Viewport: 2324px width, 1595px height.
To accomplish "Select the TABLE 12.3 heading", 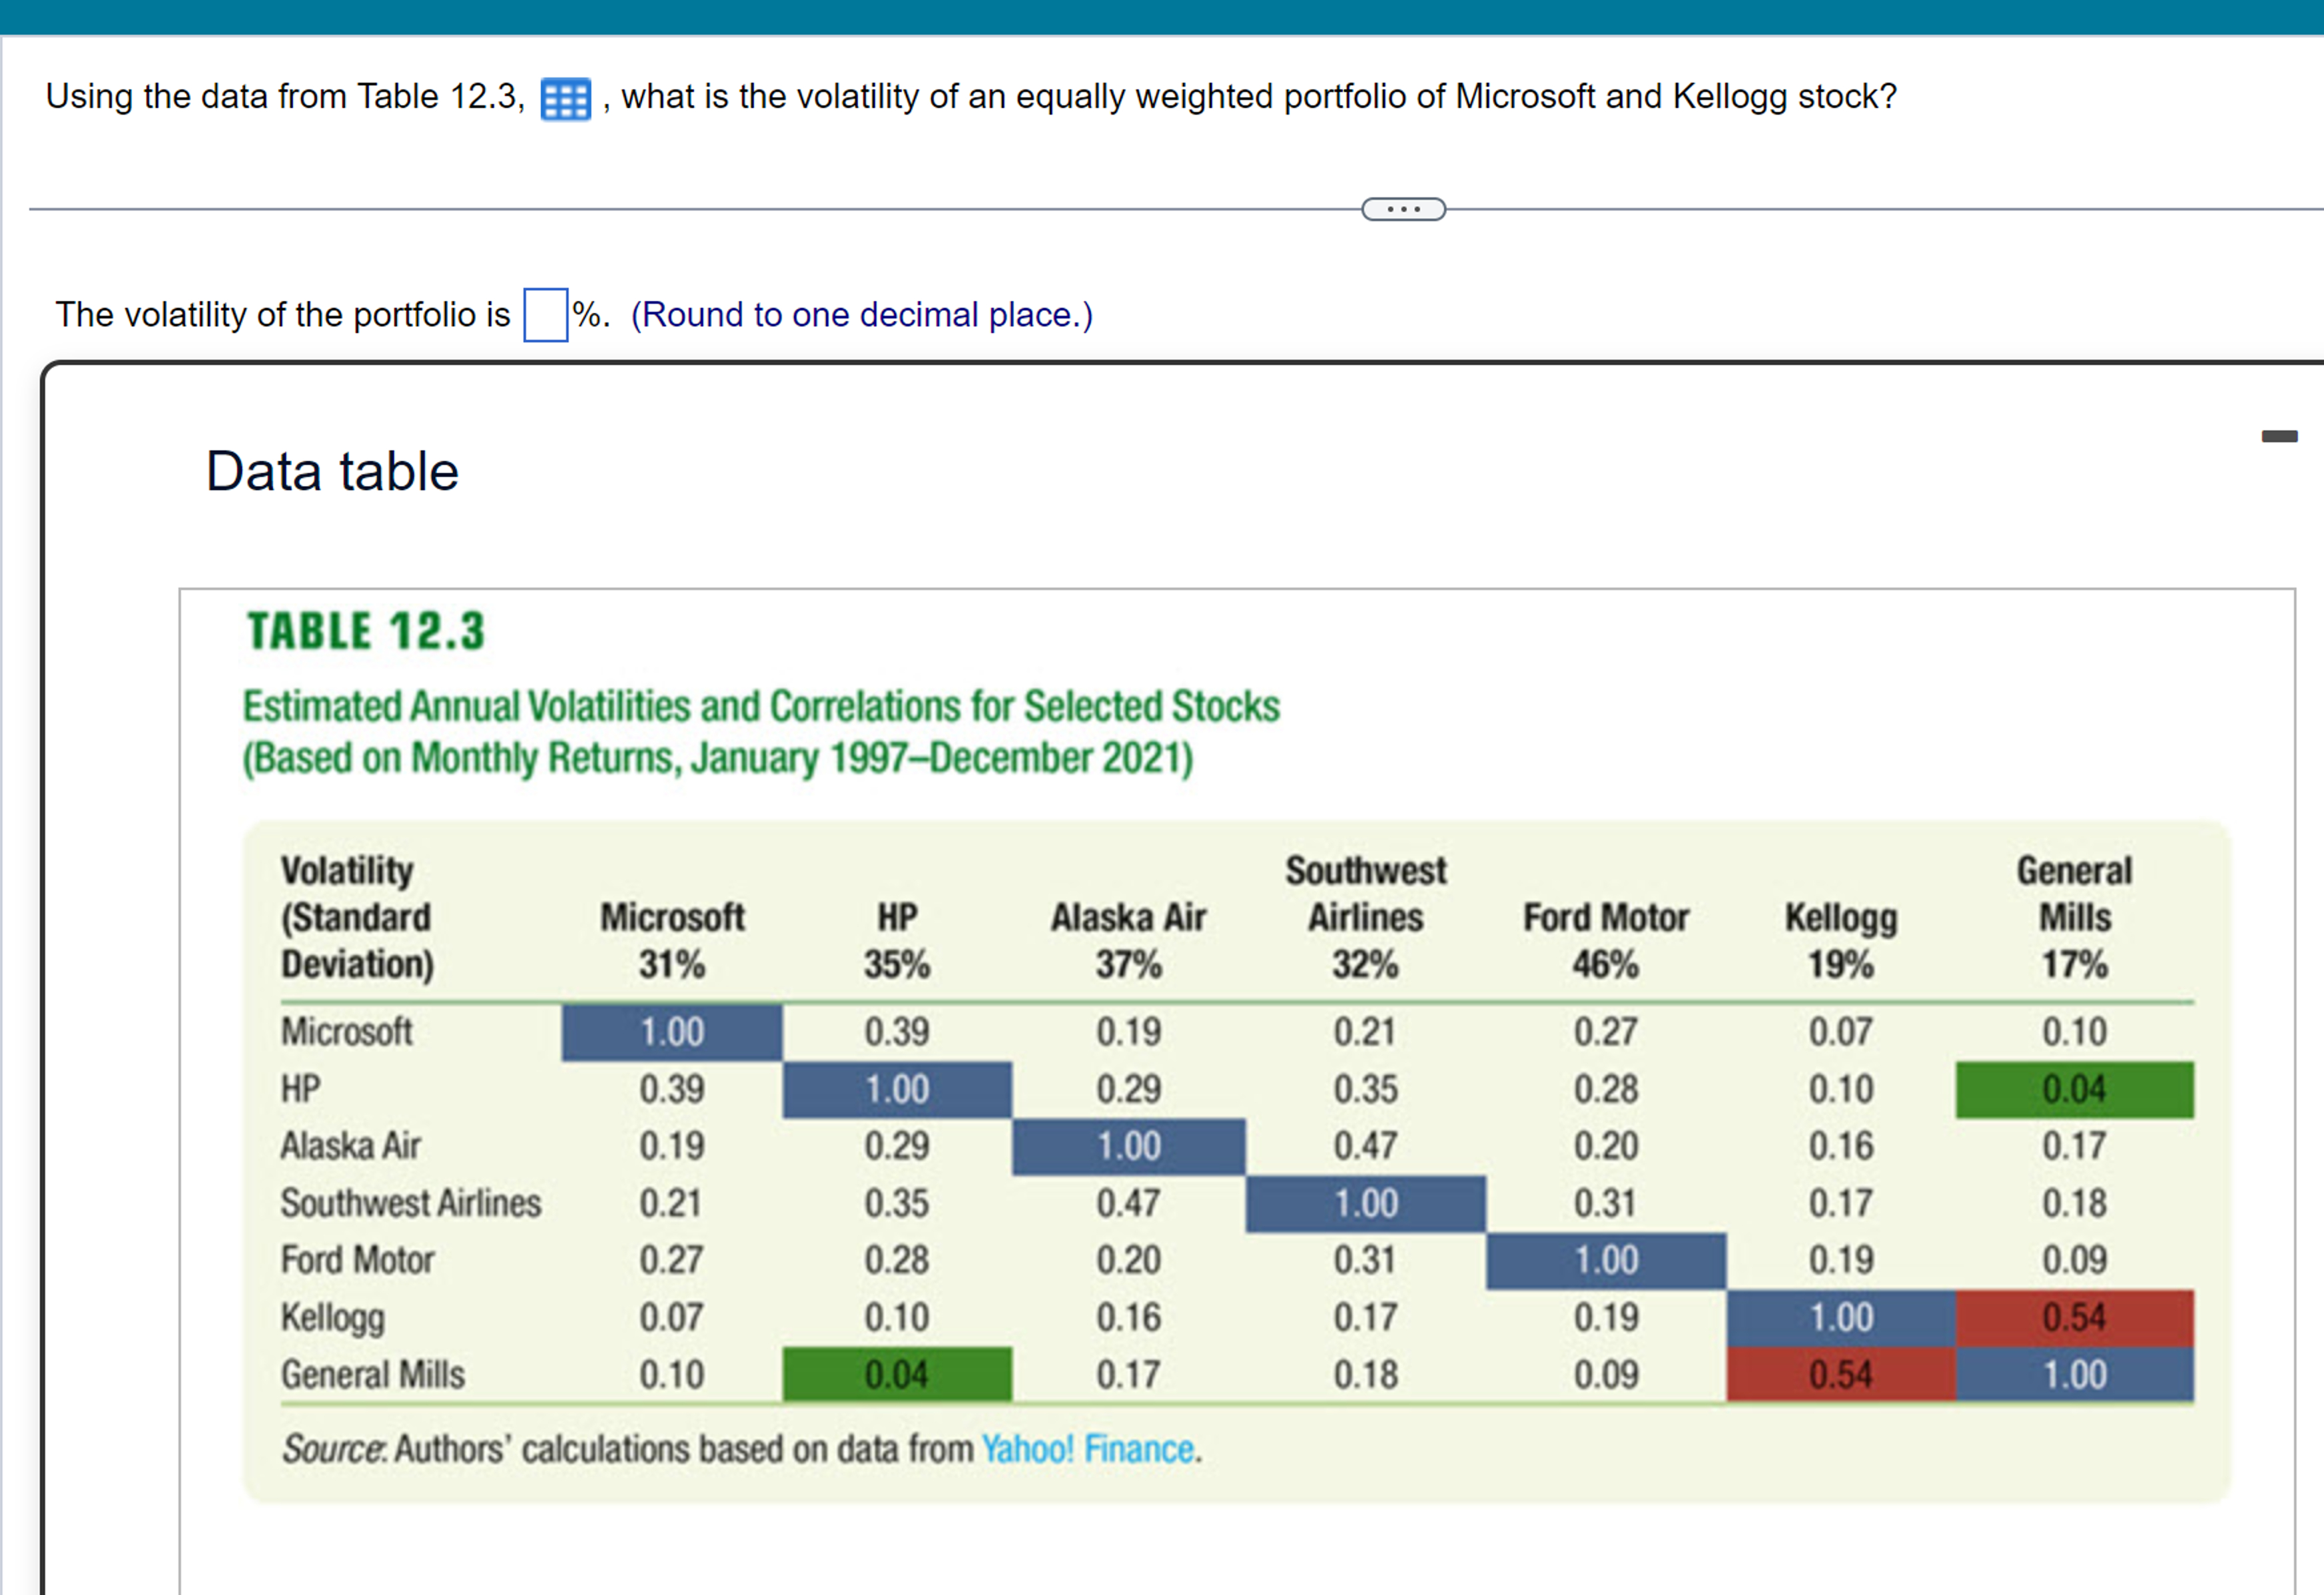I will click(x=366, y=629).
